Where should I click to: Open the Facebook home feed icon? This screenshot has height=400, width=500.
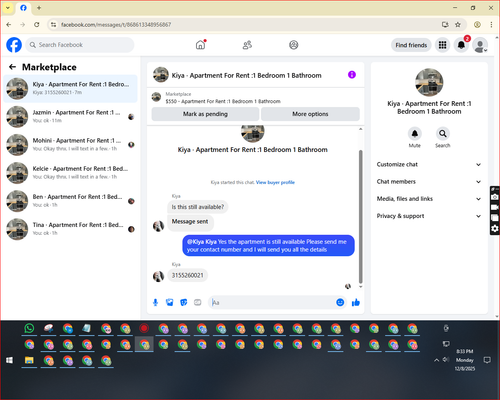[200, 45]
